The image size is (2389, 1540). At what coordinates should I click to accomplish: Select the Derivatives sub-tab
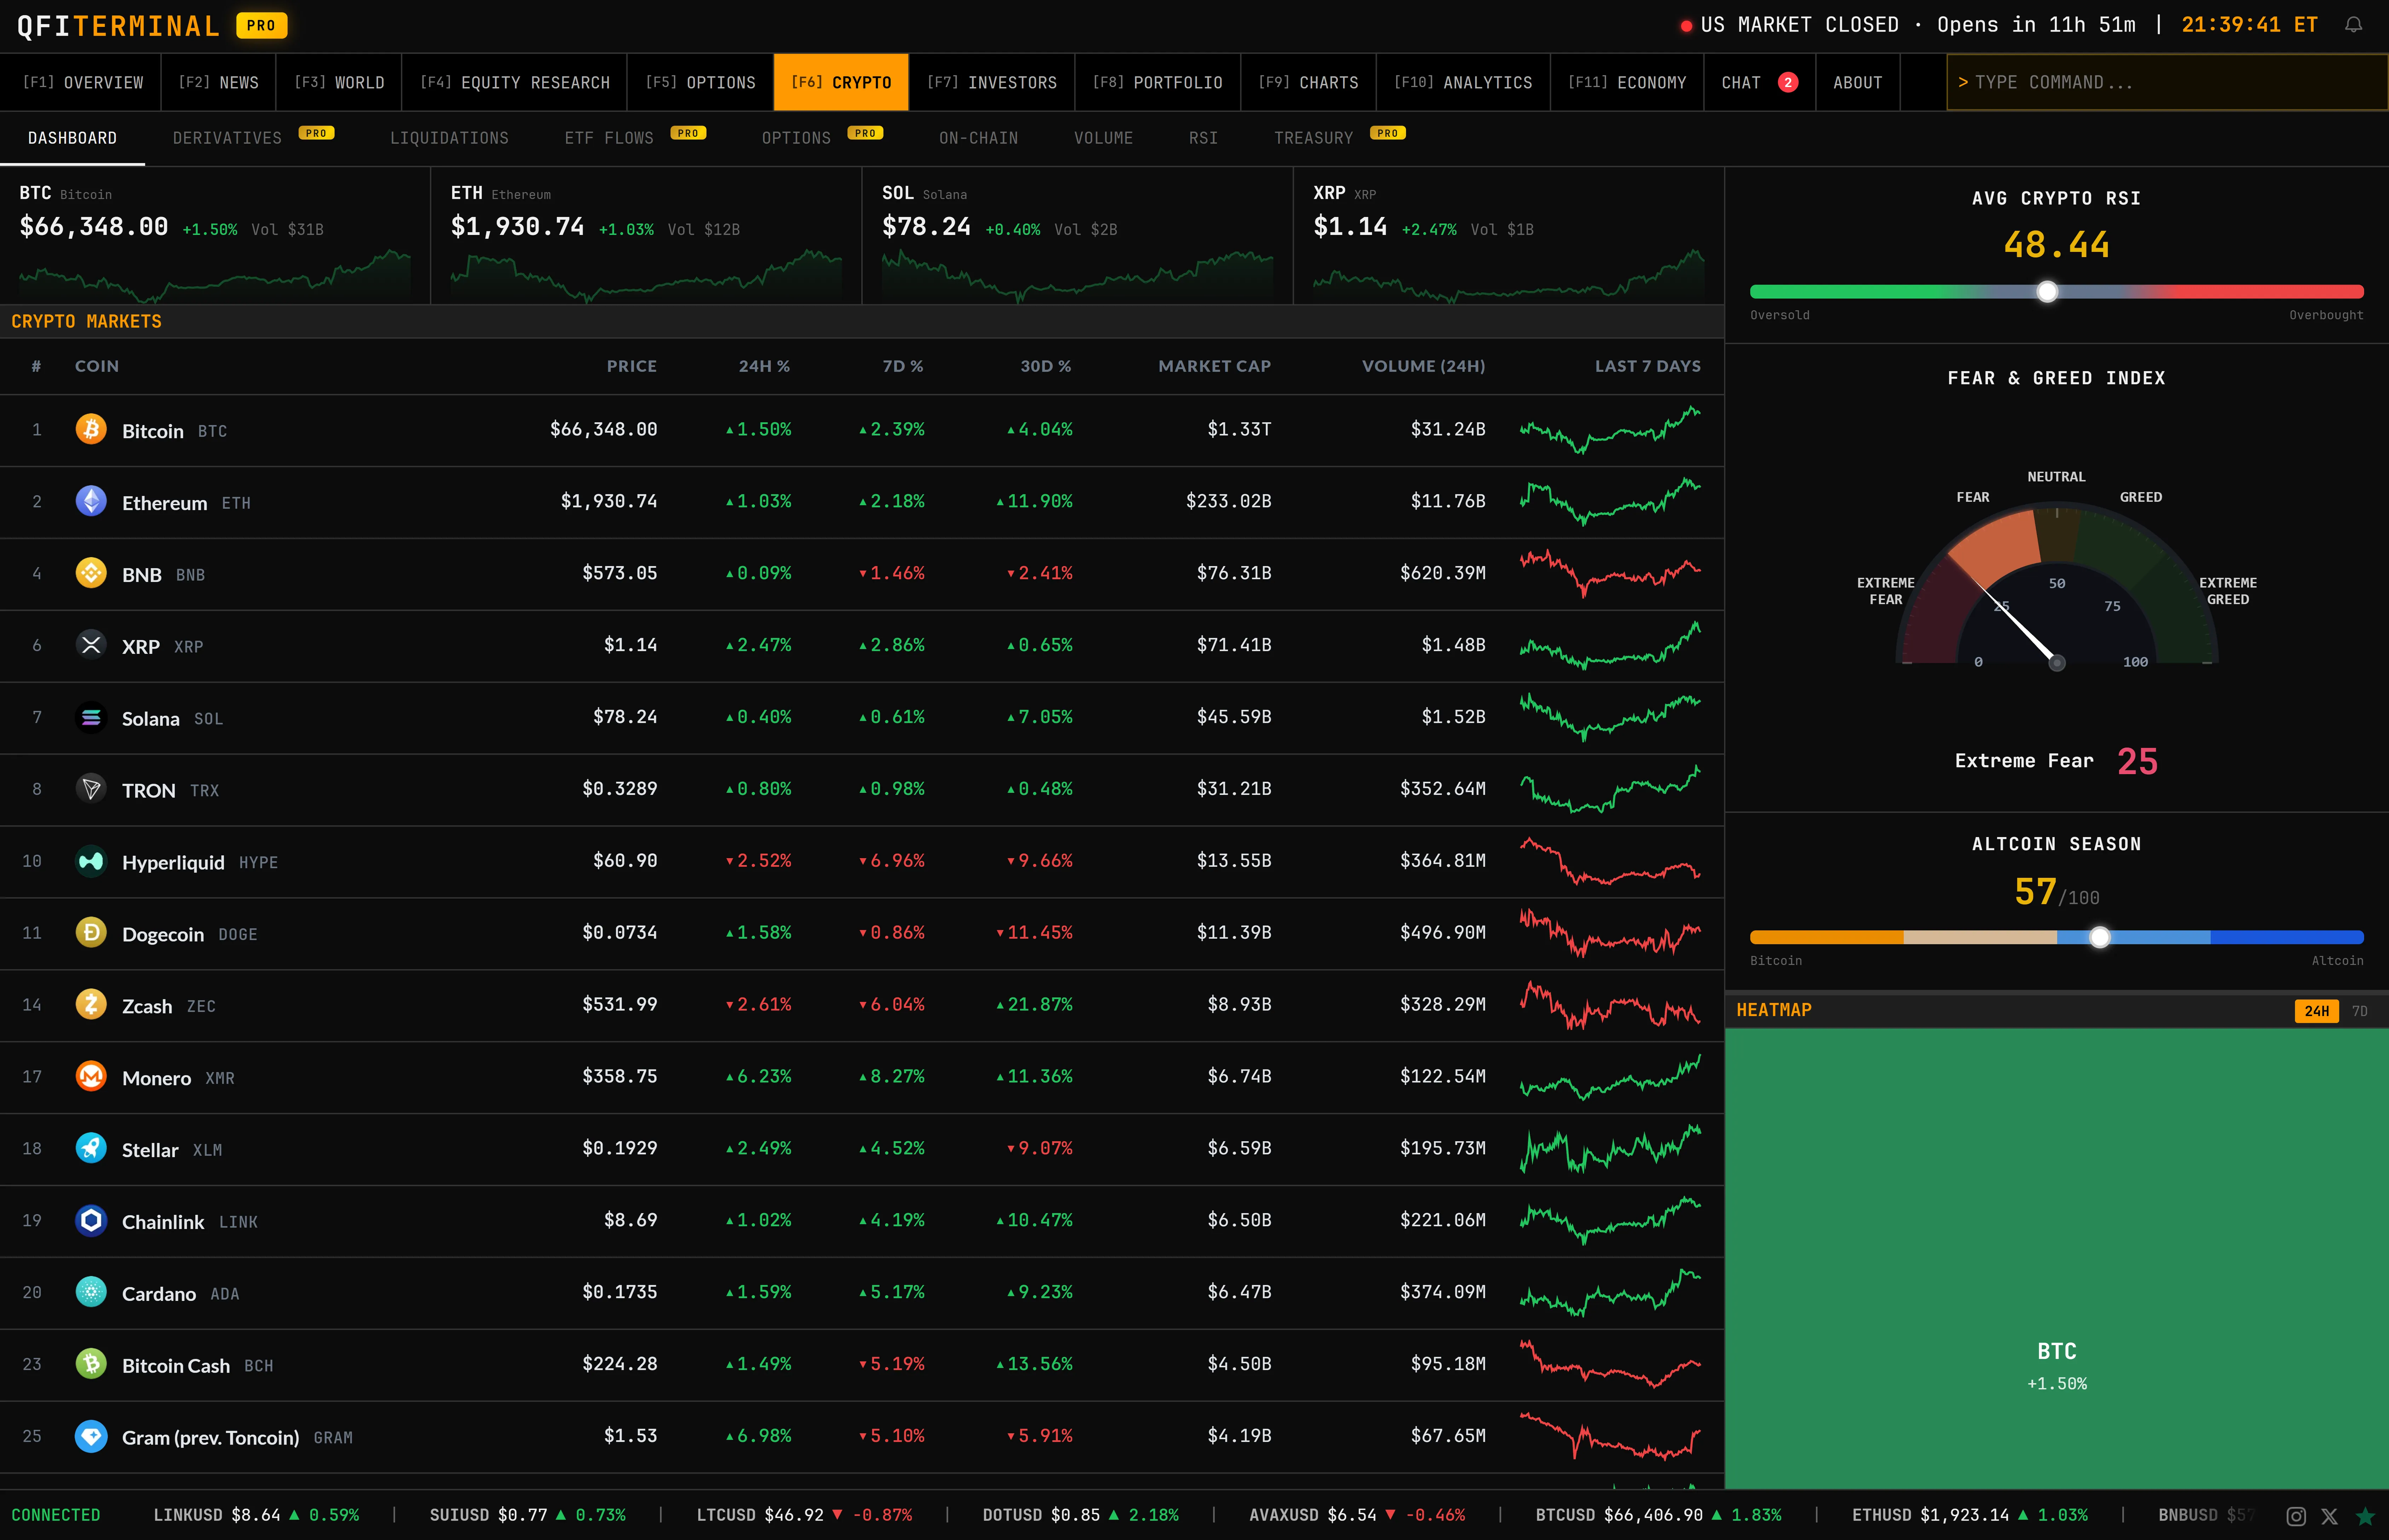(253, 138)
